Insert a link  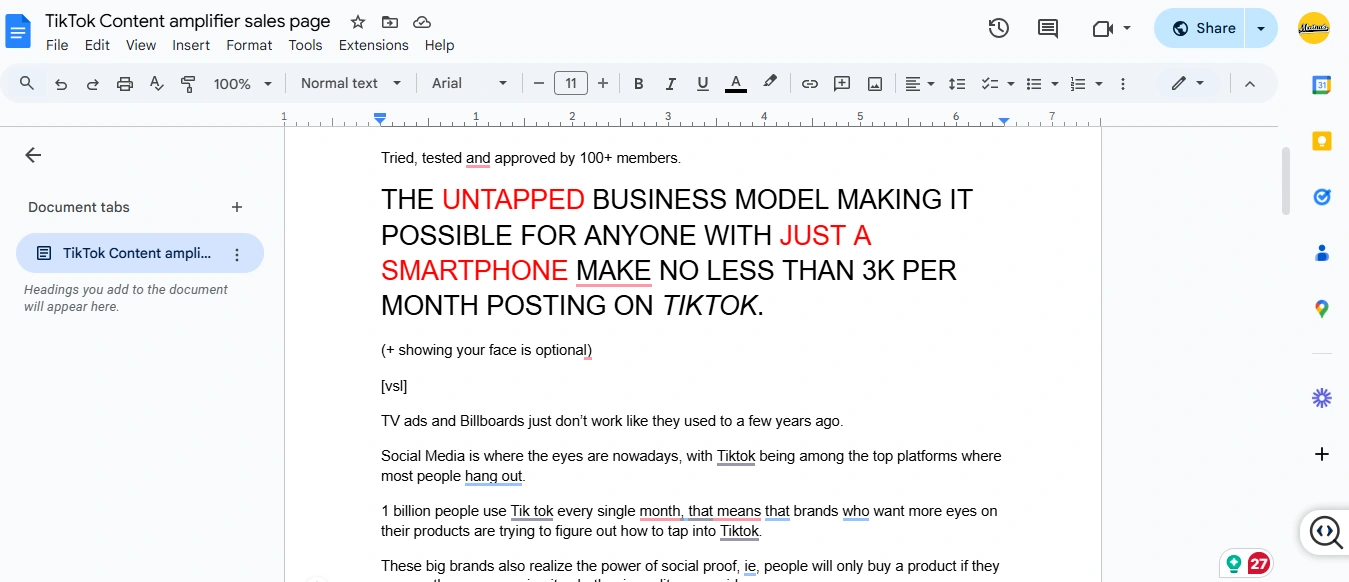pos(810,84)
